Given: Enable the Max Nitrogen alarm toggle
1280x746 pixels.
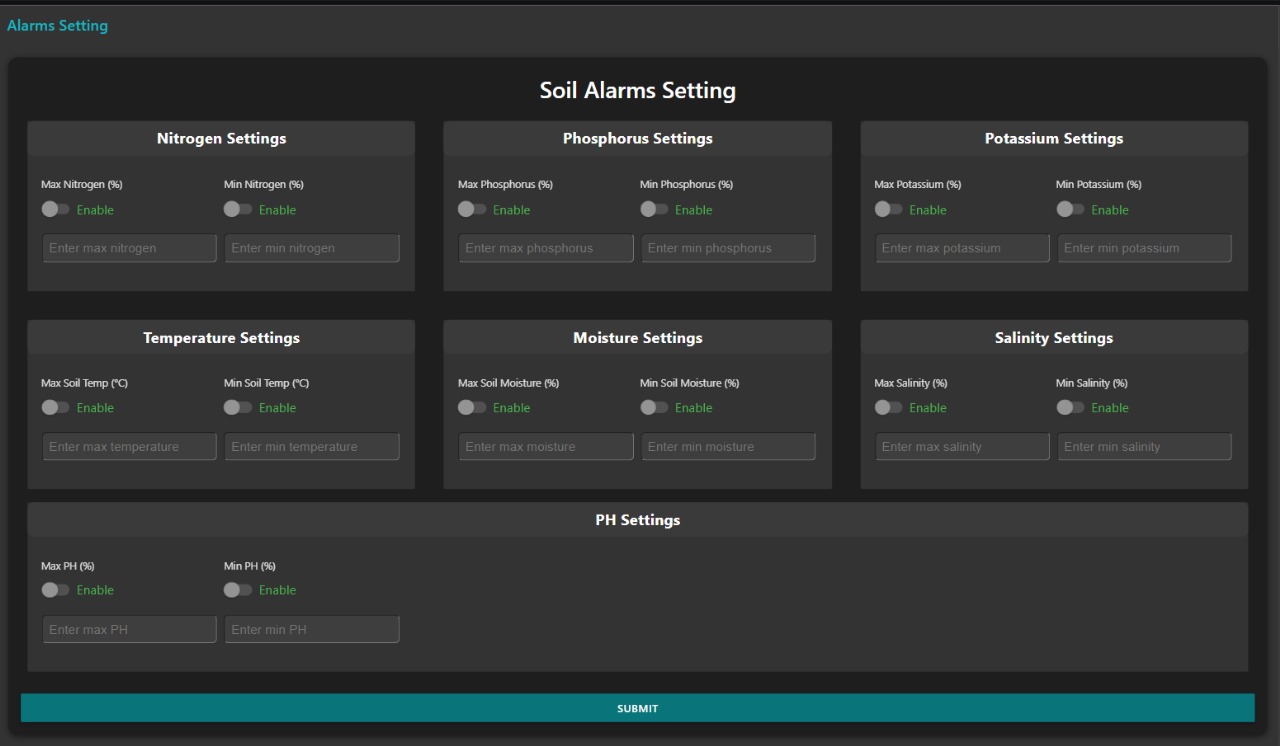Looking at the screenshot, I should [56, 209].
